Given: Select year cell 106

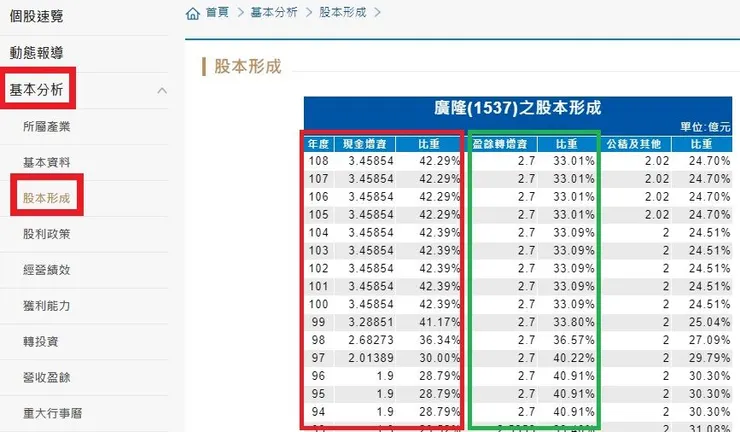Looking at the screenshot, I should pos(319,197).
